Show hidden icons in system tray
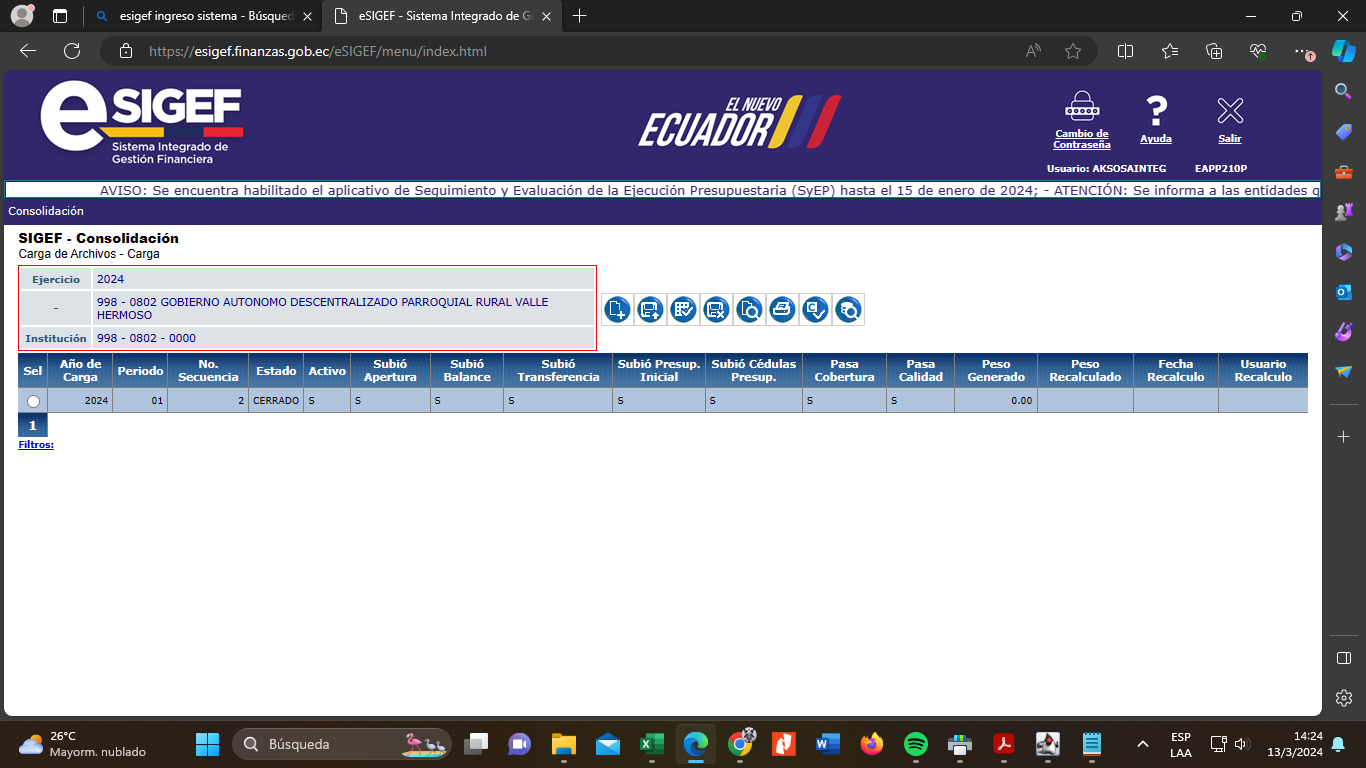This screenshot has height=768, width=1366. [x=1142, y=744]
